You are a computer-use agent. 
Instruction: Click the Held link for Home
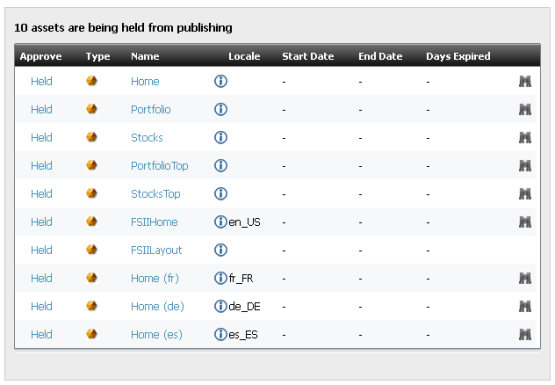(x=41, y=81)
